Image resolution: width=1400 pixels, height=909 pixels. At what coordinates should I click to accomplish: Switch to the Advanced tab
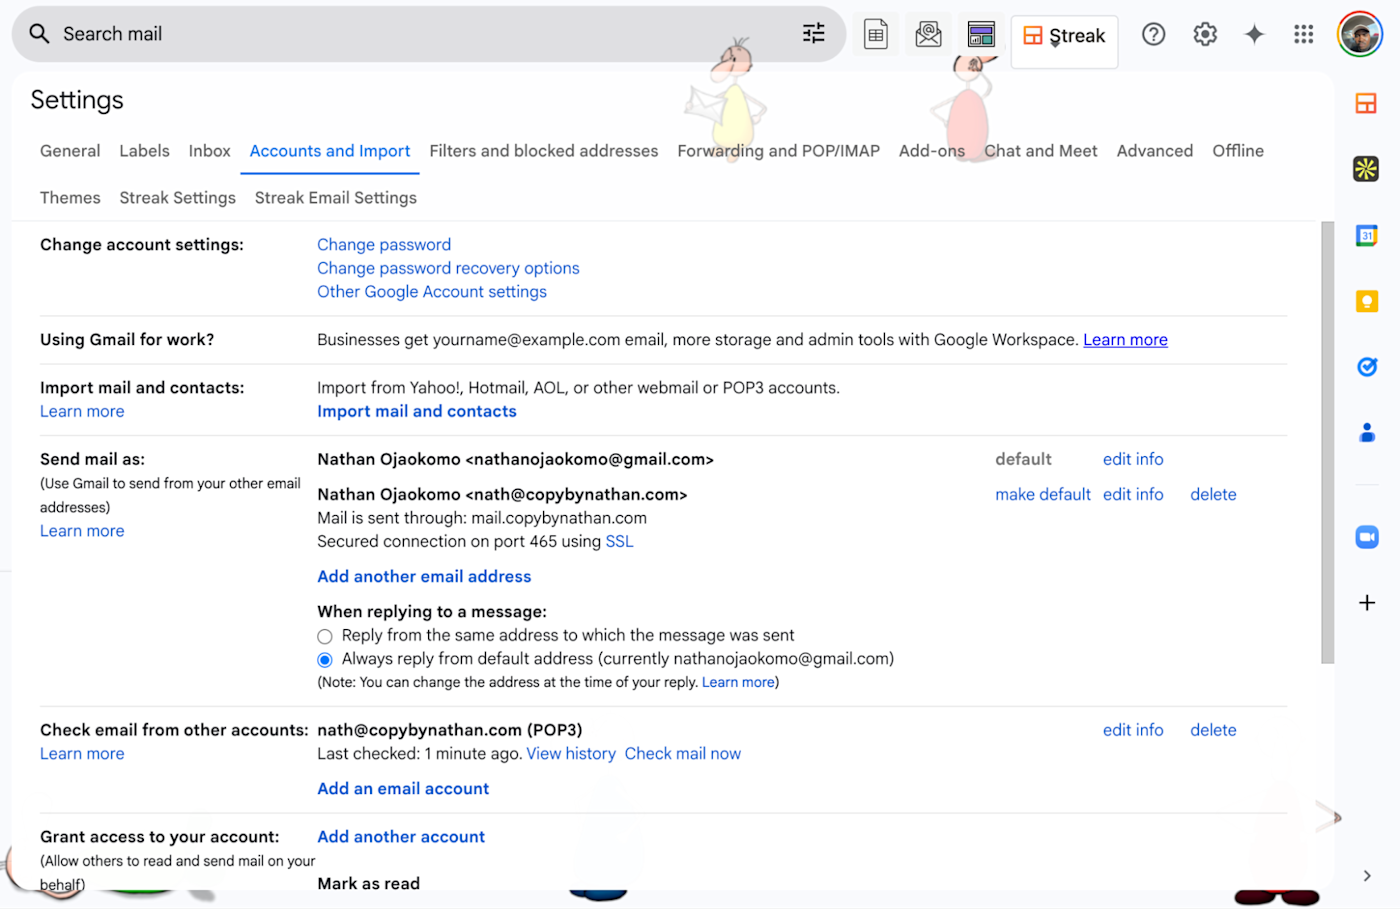pos(1154,151)
